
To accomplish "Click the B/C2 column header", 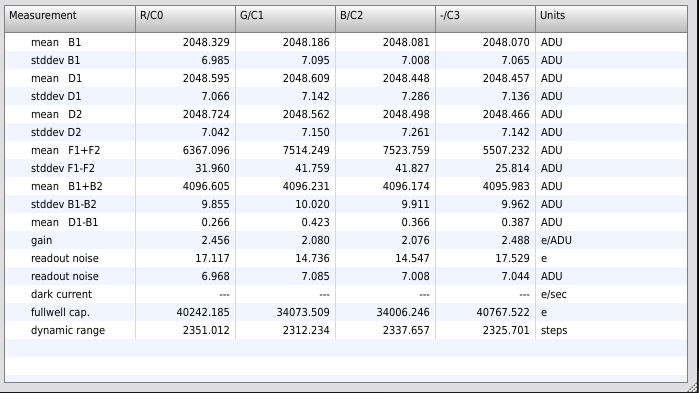I will click(385, 19).
